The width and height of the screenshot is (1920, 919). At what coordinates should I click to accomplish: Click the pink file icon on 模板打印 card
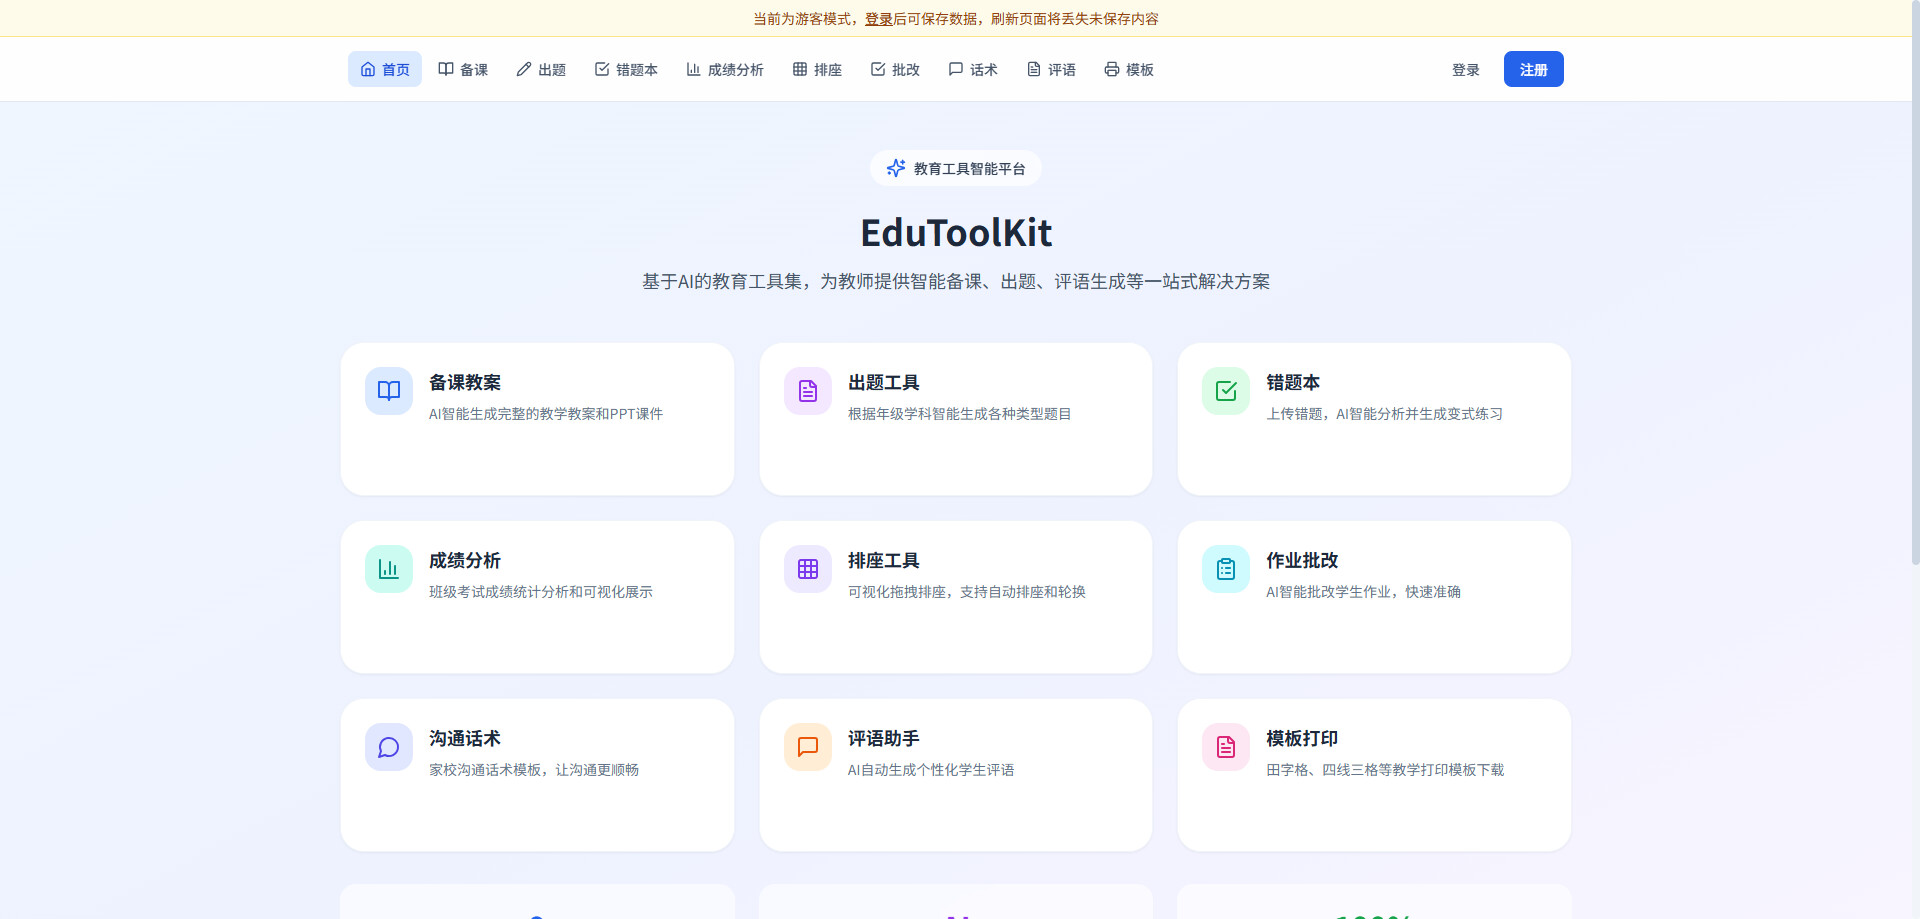pos(1226,747)
